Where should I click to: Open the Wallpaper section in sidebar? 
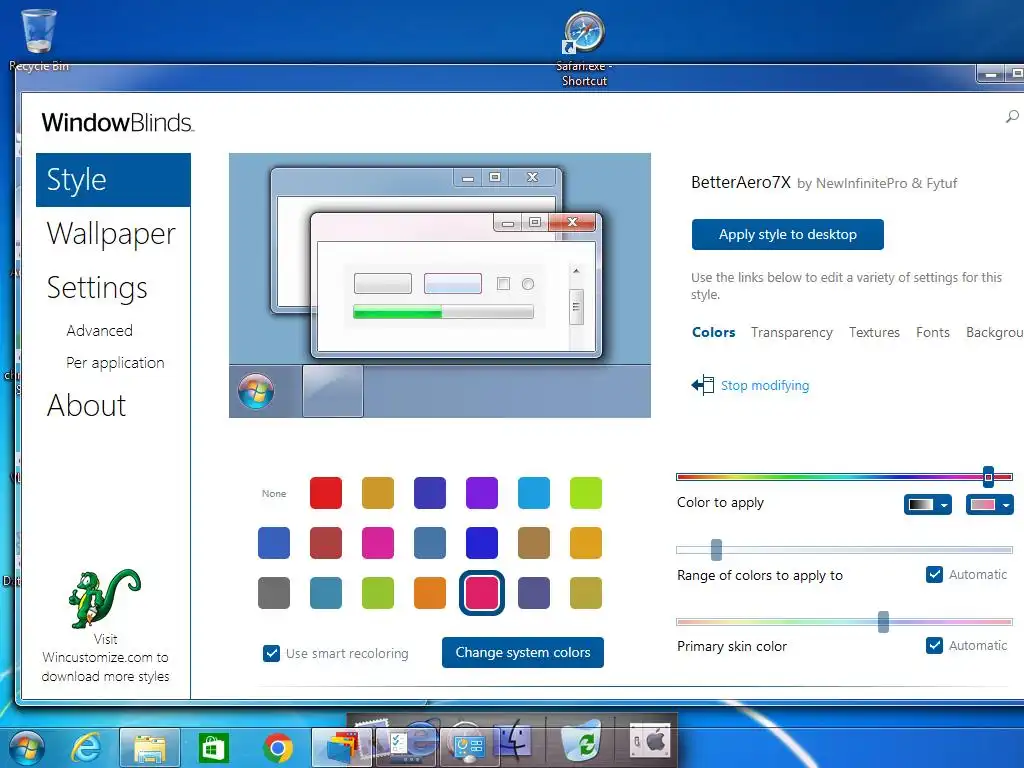click(111, 234)
